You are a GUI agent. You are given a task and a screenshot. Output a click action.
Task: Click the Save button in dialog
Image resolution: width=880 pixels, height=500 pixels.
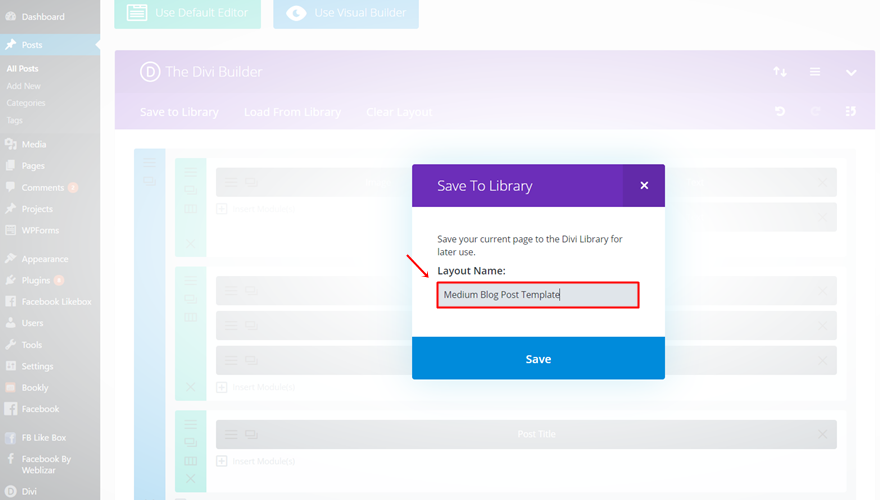538,359
